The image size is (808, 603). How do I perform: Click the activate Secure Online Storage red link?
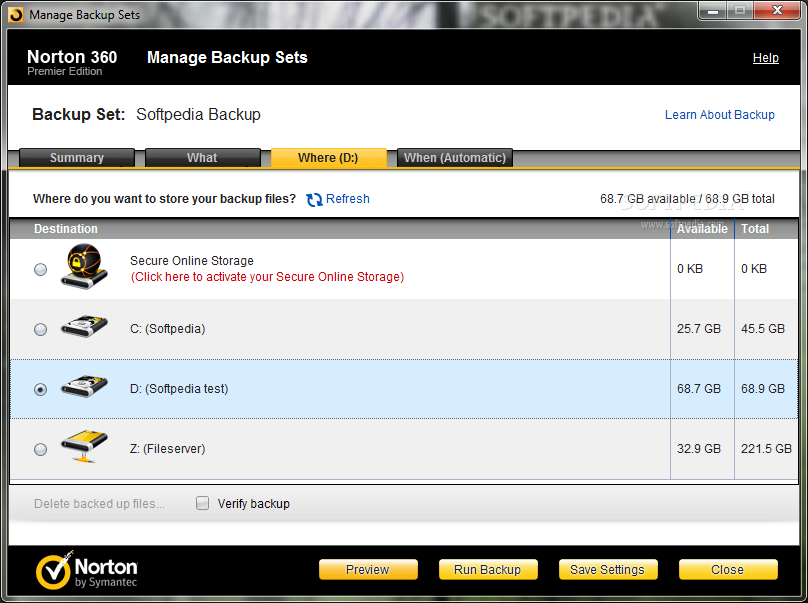pos(267,277)
